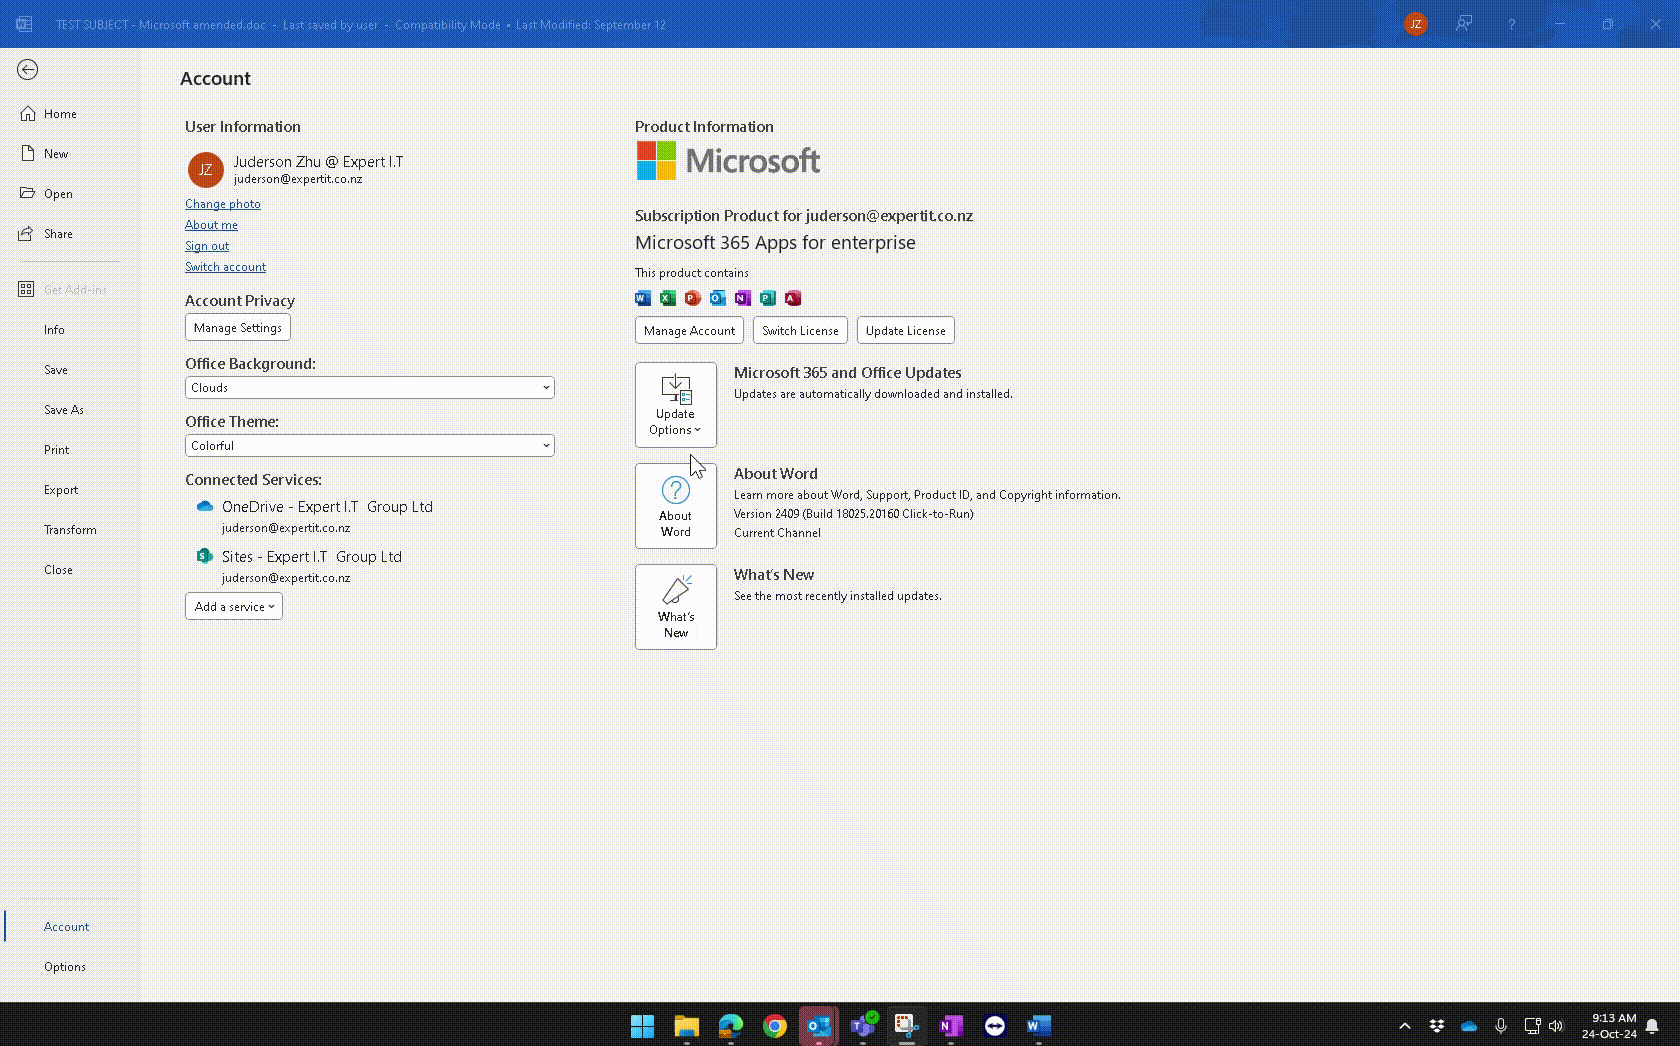Click the Switch License button
Image resolution: width=1680 pixels, height=1046 pixels.
pyautogui.click(x=800, y=331)
